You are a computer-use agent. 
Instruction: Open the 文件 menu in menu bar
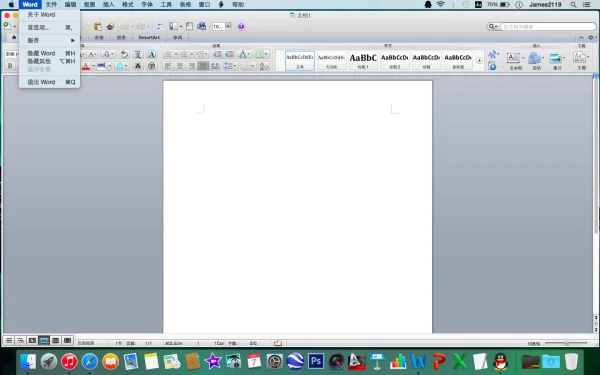pos(51,5)
